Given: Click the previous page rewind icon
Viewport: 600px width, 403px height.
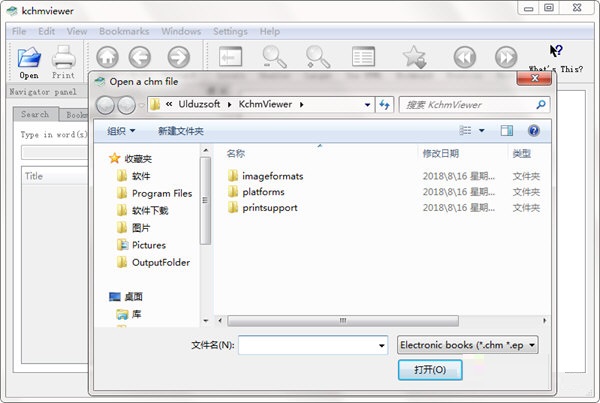Looking at the screenshot, I should [x=465, y=57].
